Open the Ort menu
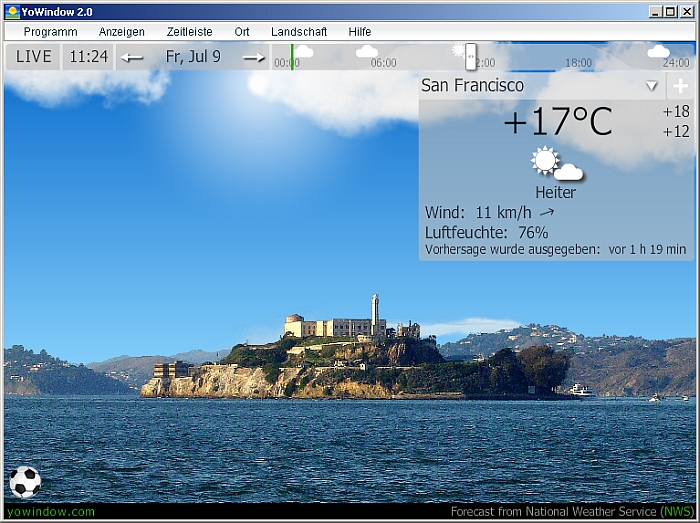Screen dimensions: 700x523 click(242, 32)
